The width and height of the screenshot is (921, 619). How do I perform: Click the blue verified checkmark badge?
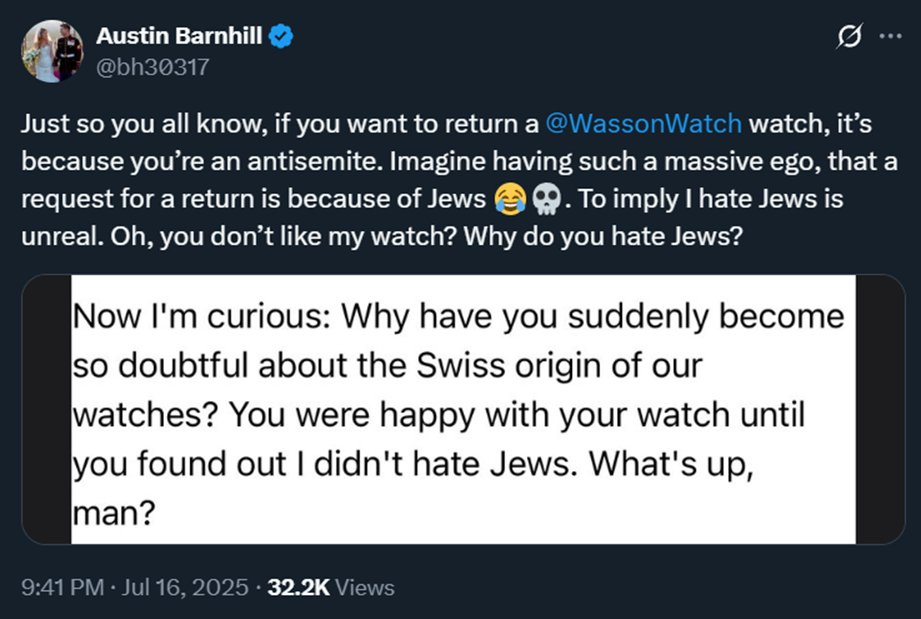click(282, 37)
